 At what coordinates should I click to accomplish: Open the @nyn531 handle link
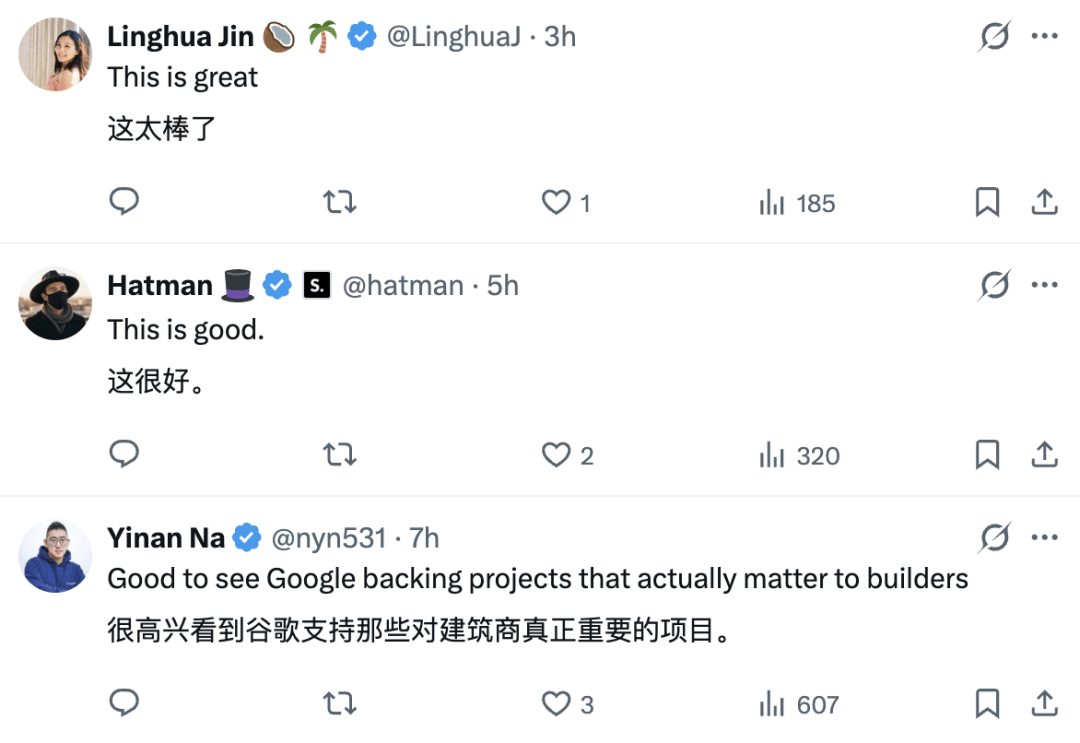tap(328, 538)
